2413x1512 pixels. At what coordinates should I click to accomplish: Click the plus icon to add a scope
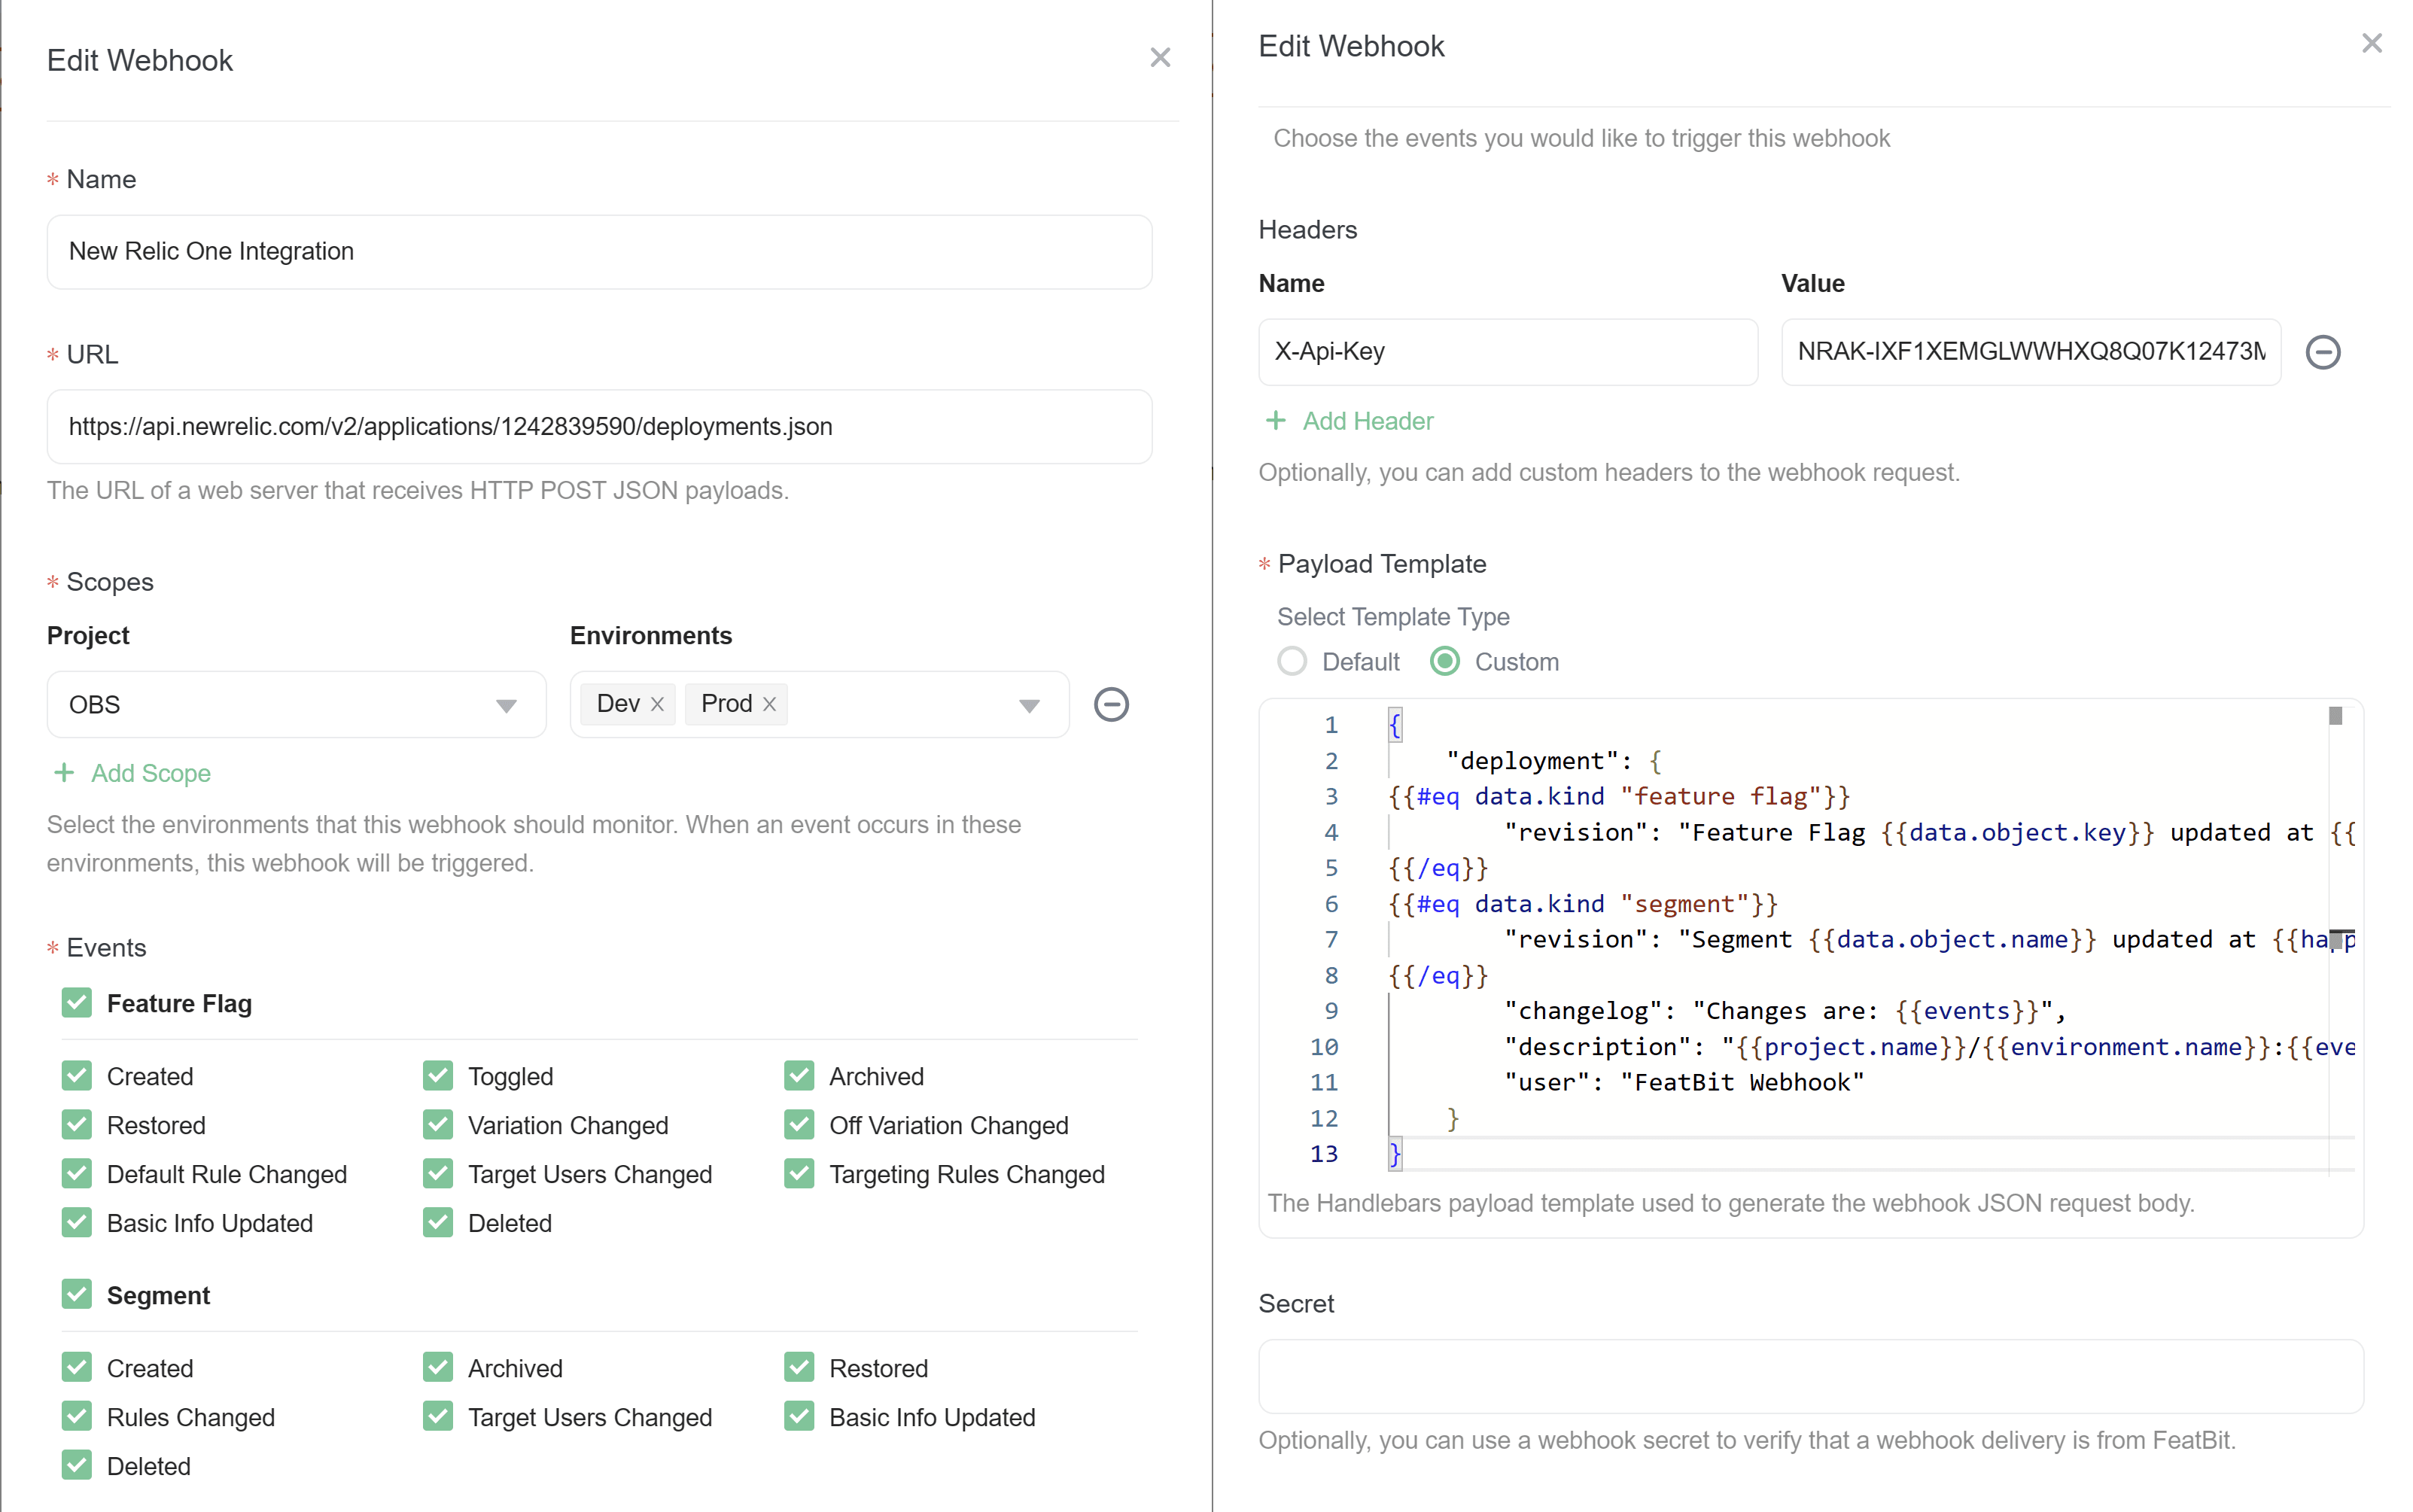[x=64, y=772]
